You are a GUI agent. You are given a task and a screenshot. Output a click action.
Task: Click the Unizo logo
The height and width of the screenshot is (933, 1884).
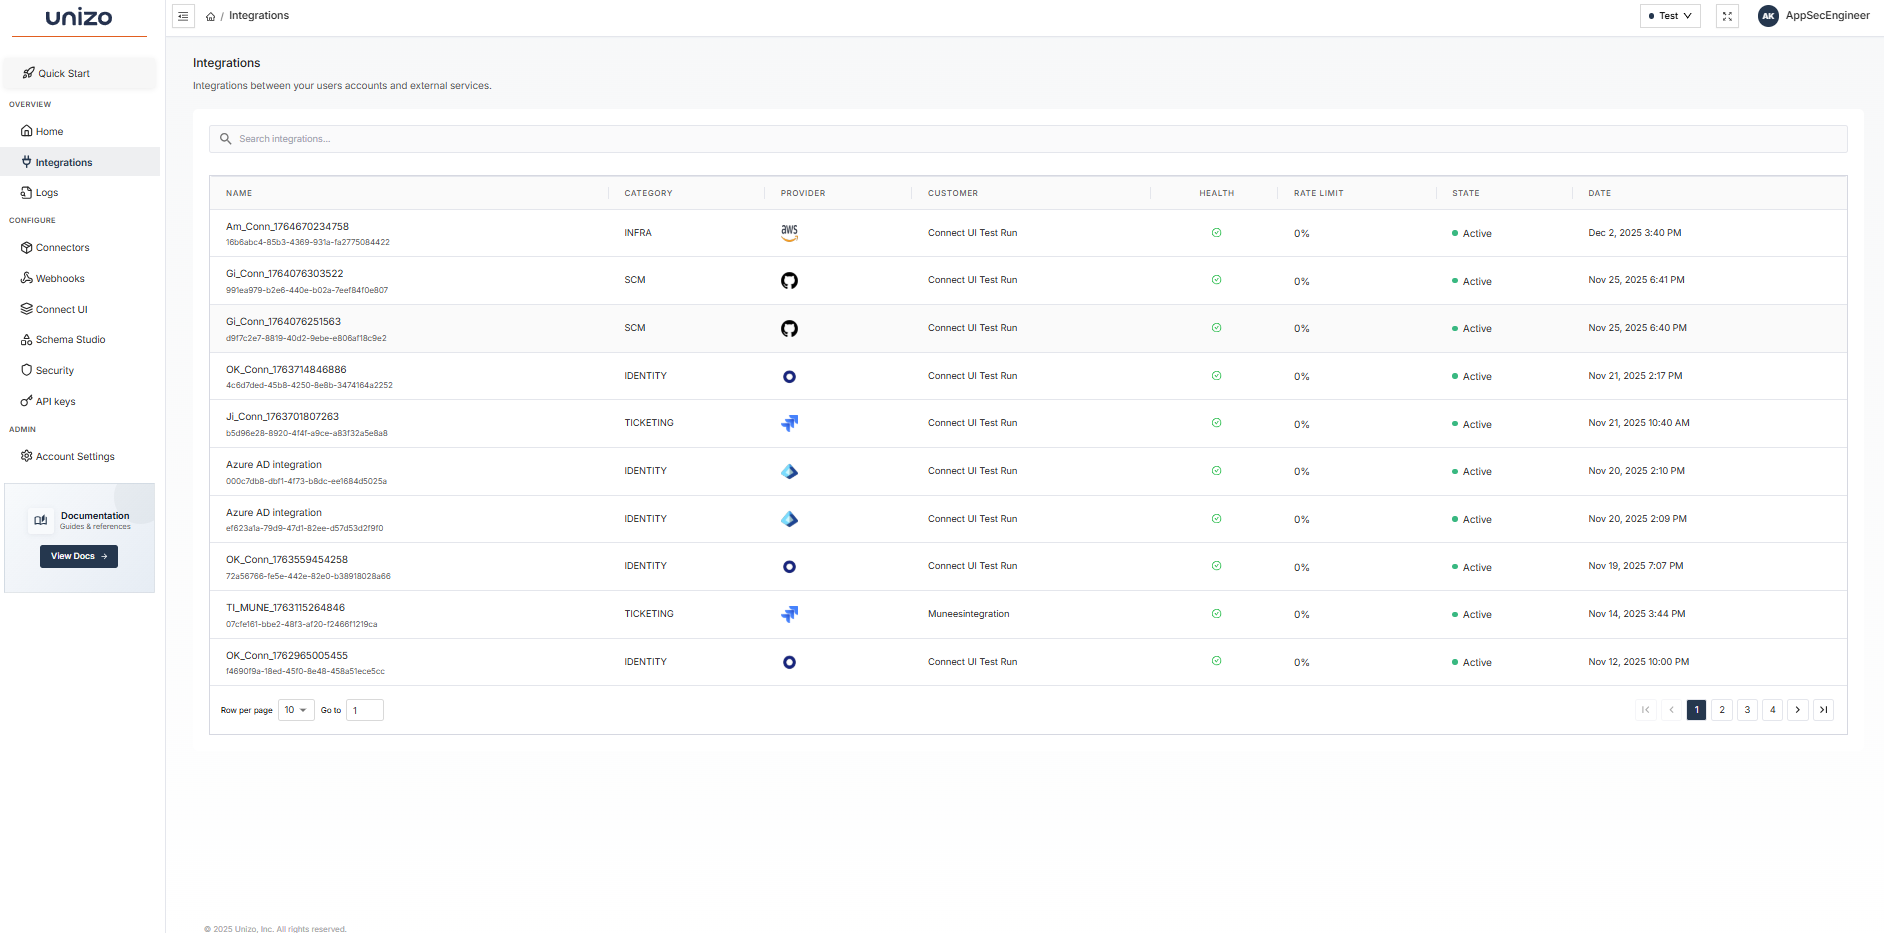click(79, 17)
